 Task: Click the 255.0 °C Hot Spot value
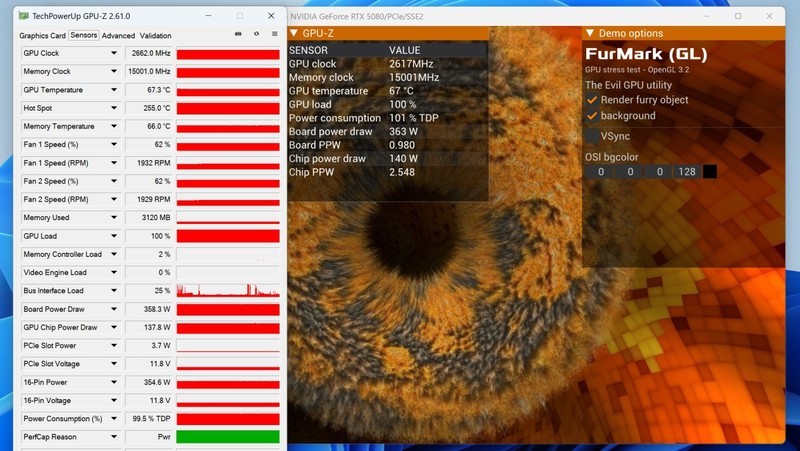148,108
